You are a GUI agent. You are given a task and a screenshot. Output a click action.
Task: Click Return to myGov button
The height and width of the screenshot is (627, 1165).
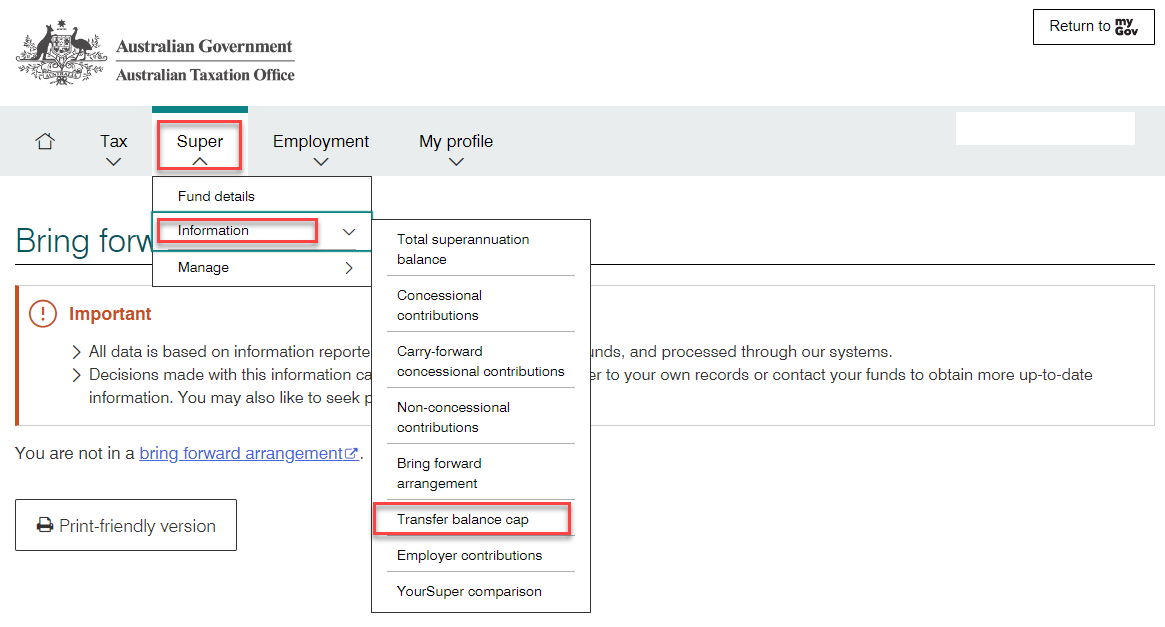[x=1093, y=27]
